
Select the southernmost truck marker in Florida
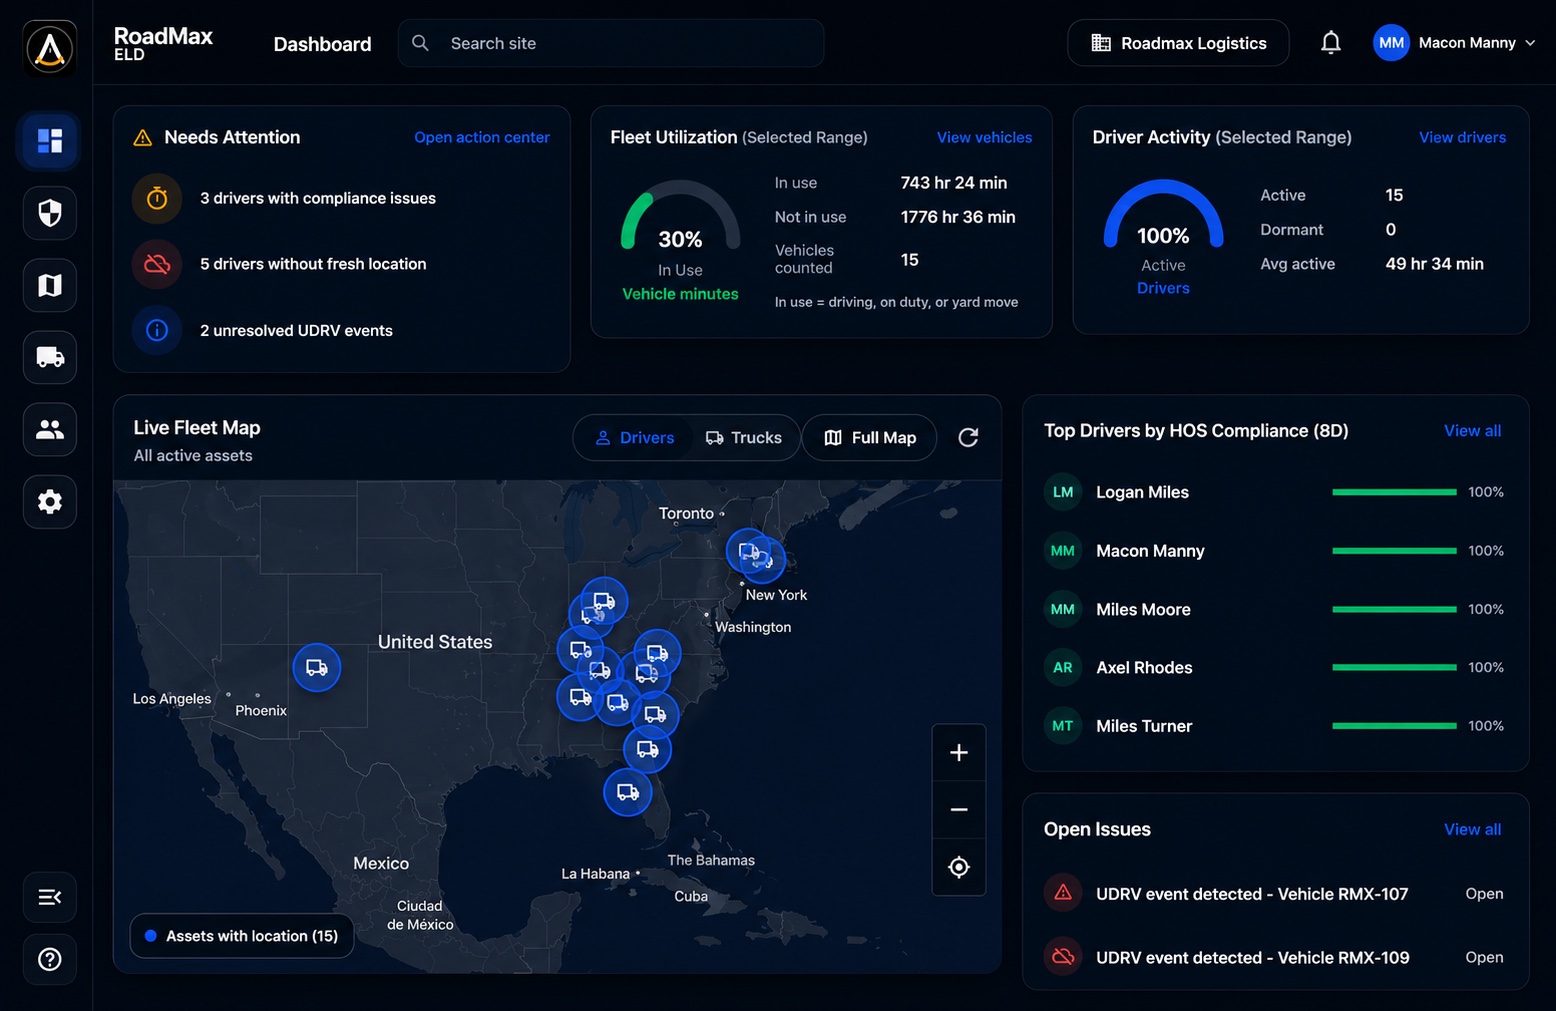tap(628, 792)
